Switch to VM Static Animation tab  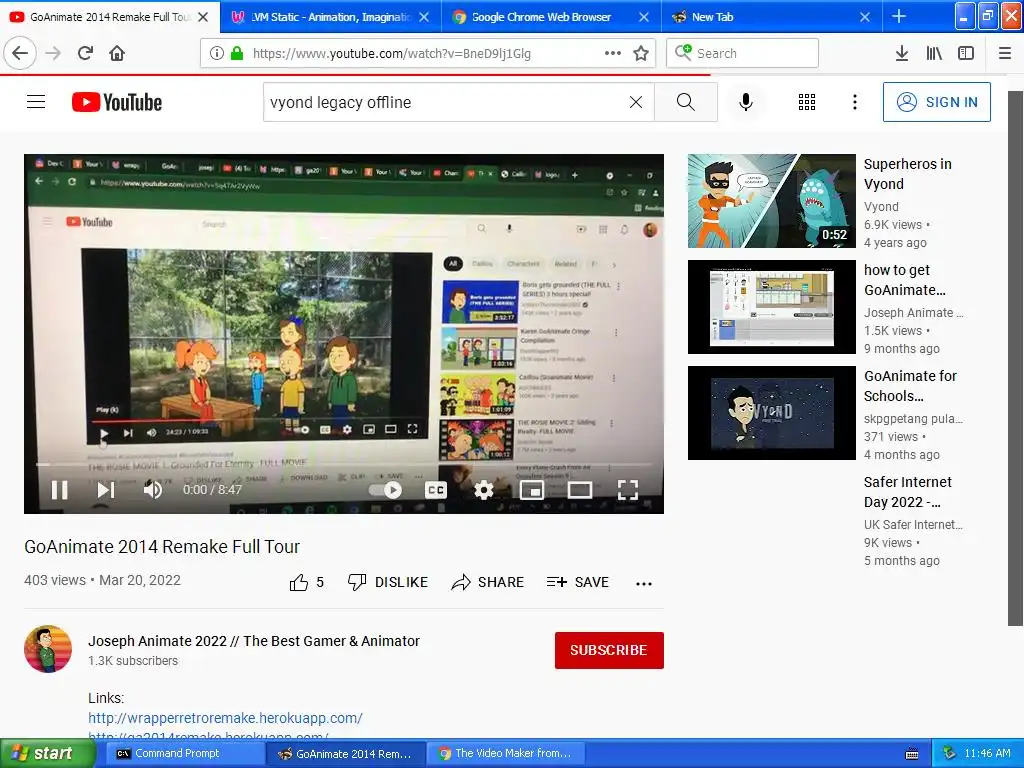[x=330, y=17]
